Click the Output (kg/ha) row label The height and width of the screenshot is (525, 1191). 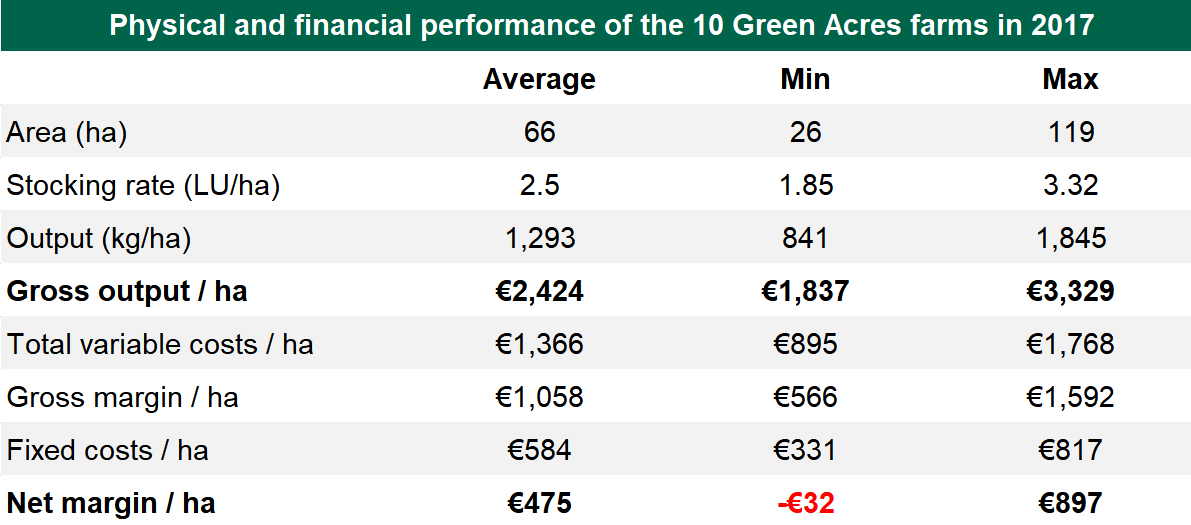(99, 239)
